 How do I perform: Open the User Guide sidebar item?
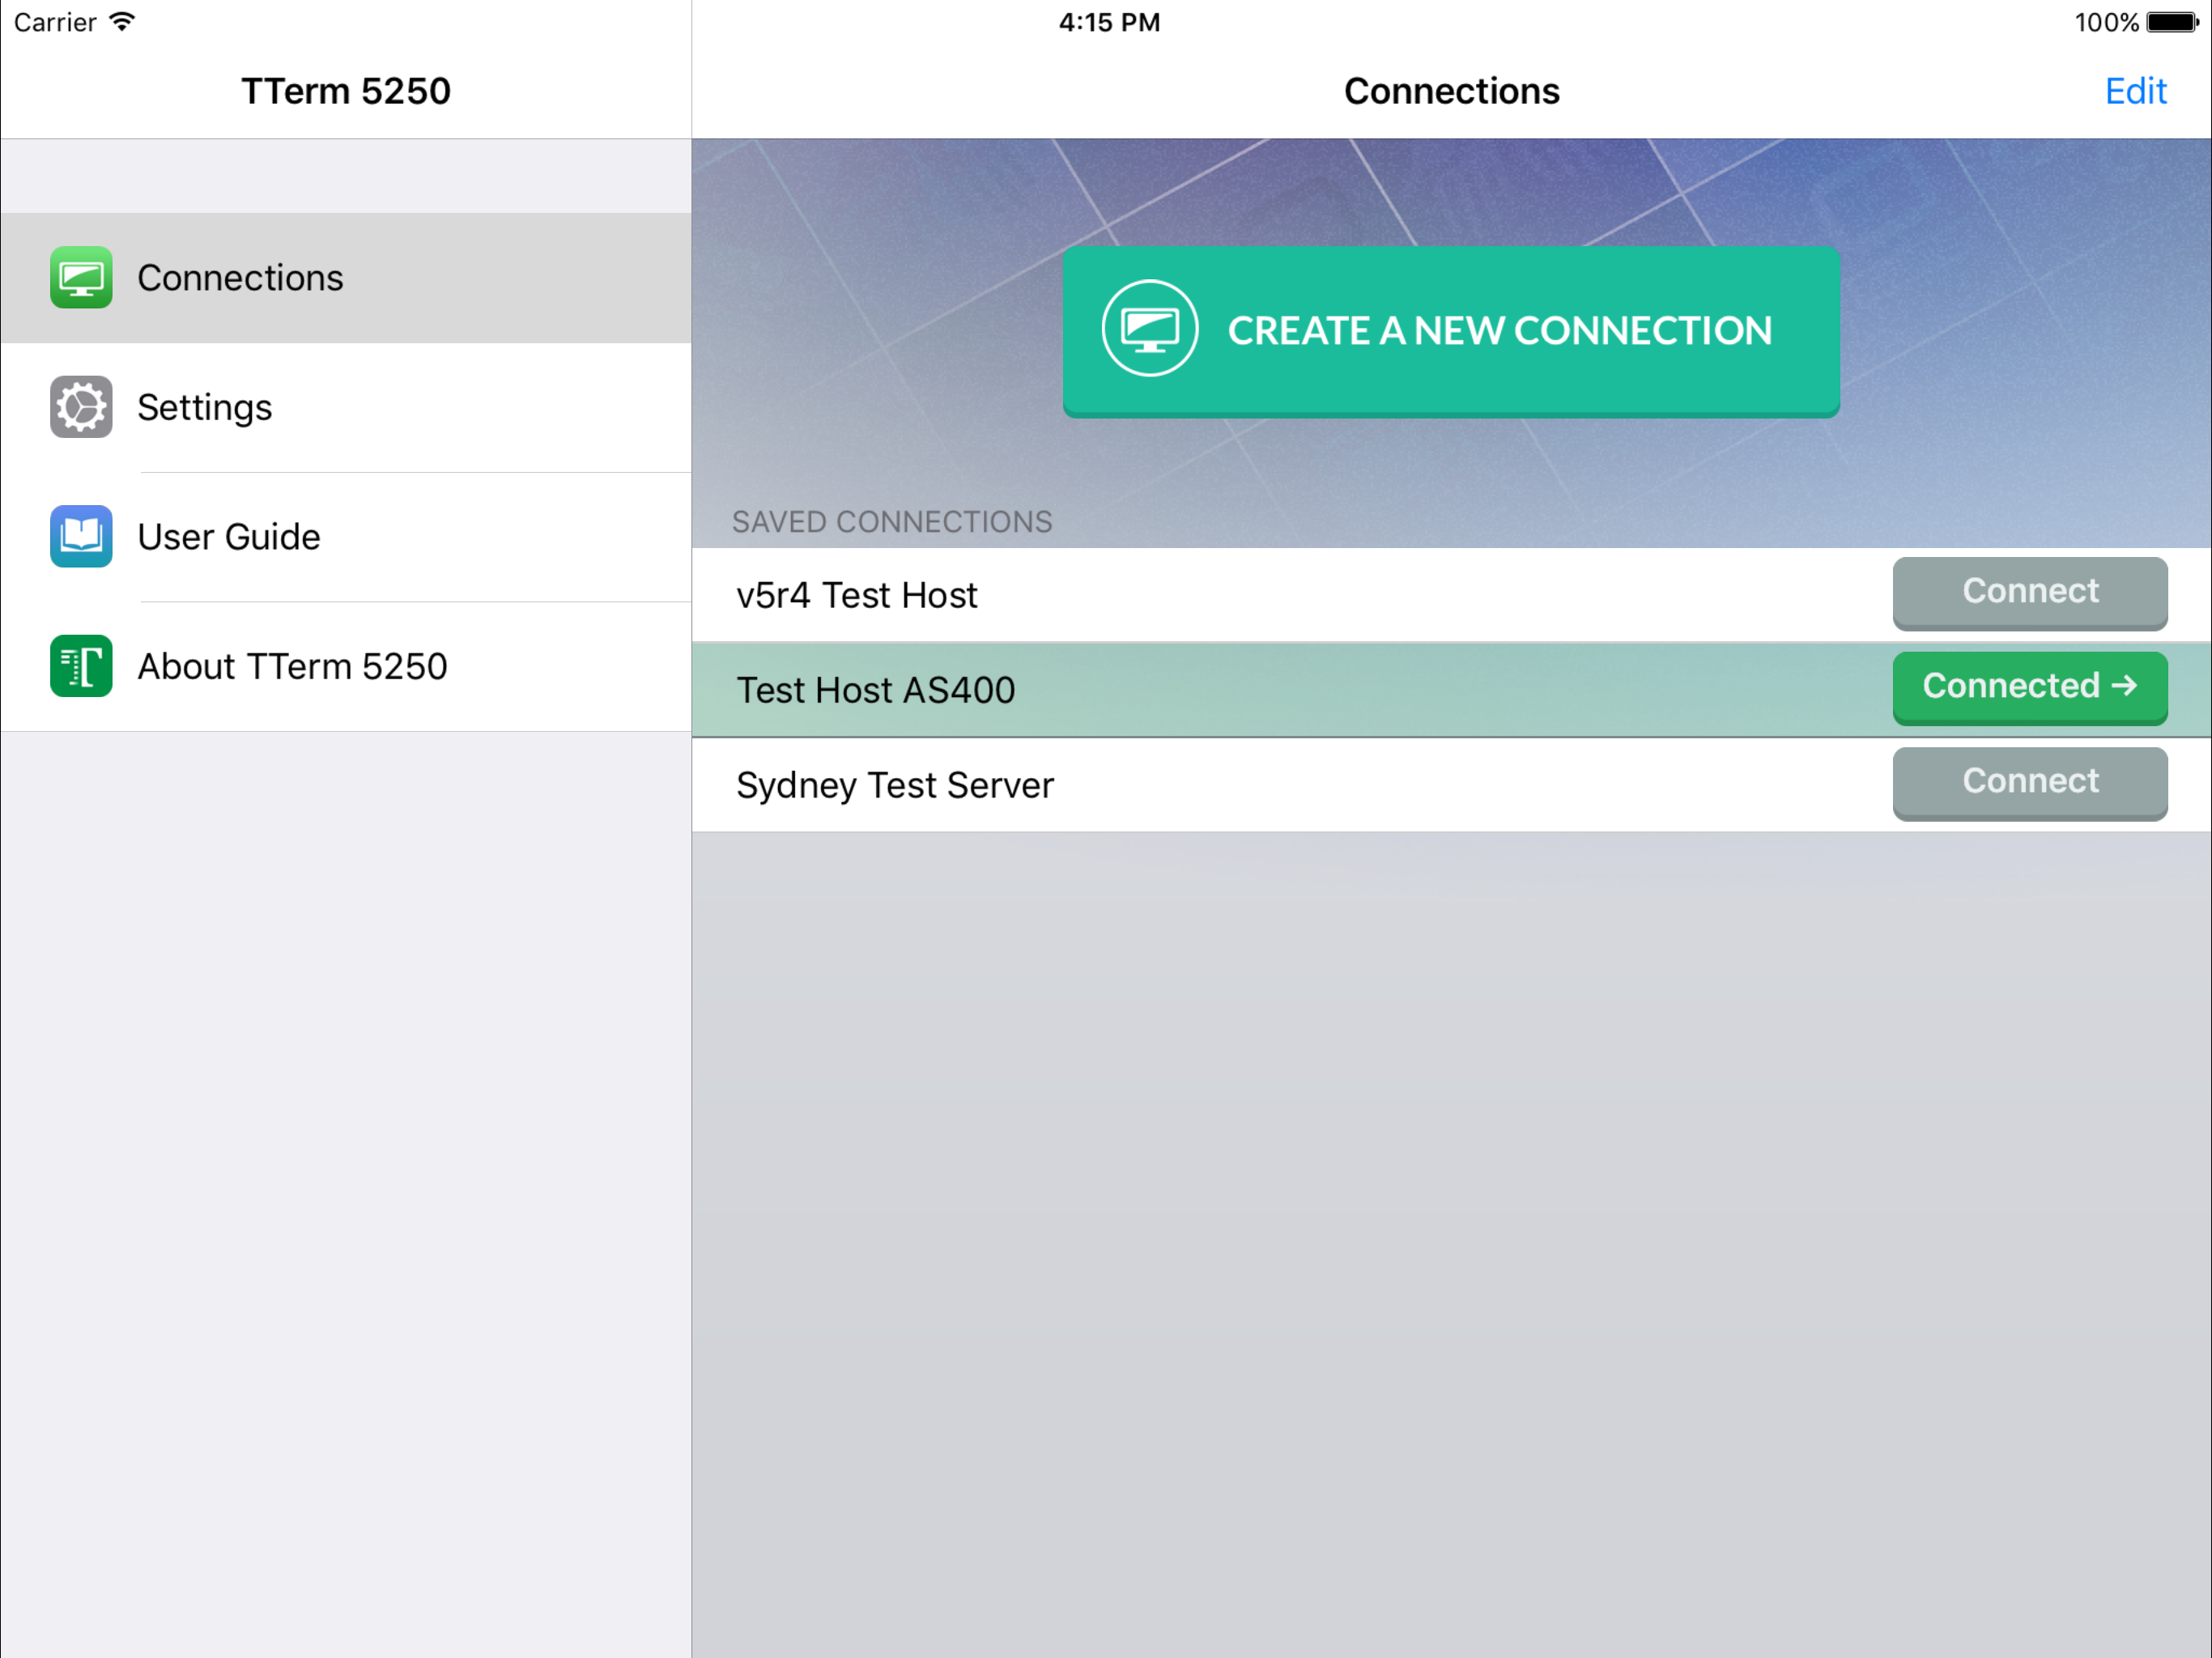pos(346,537)
